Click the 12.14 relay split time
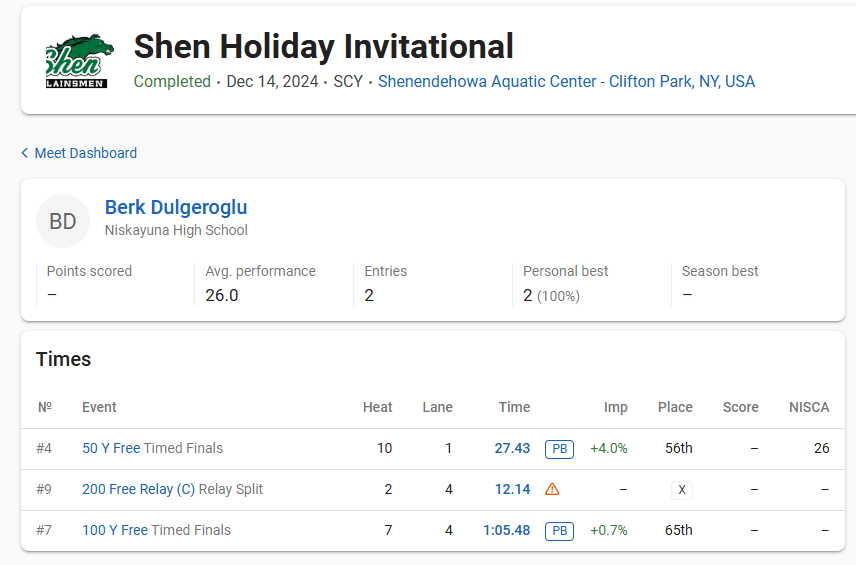 [512, 490]
